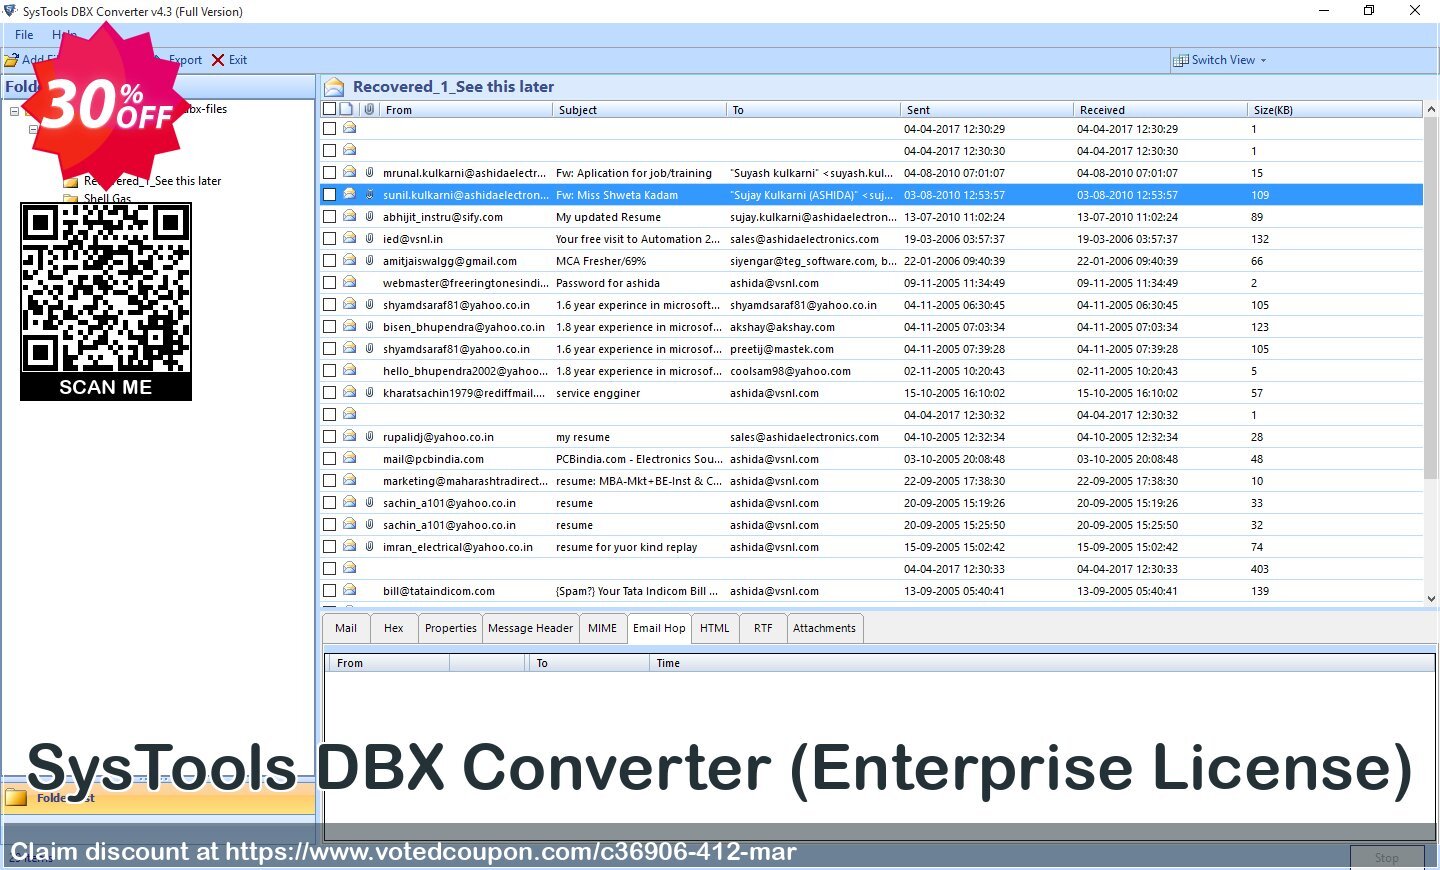Click envelope icon of mrunal.kulkarni email
1440x870 pixels.
[x=349, y=172]
